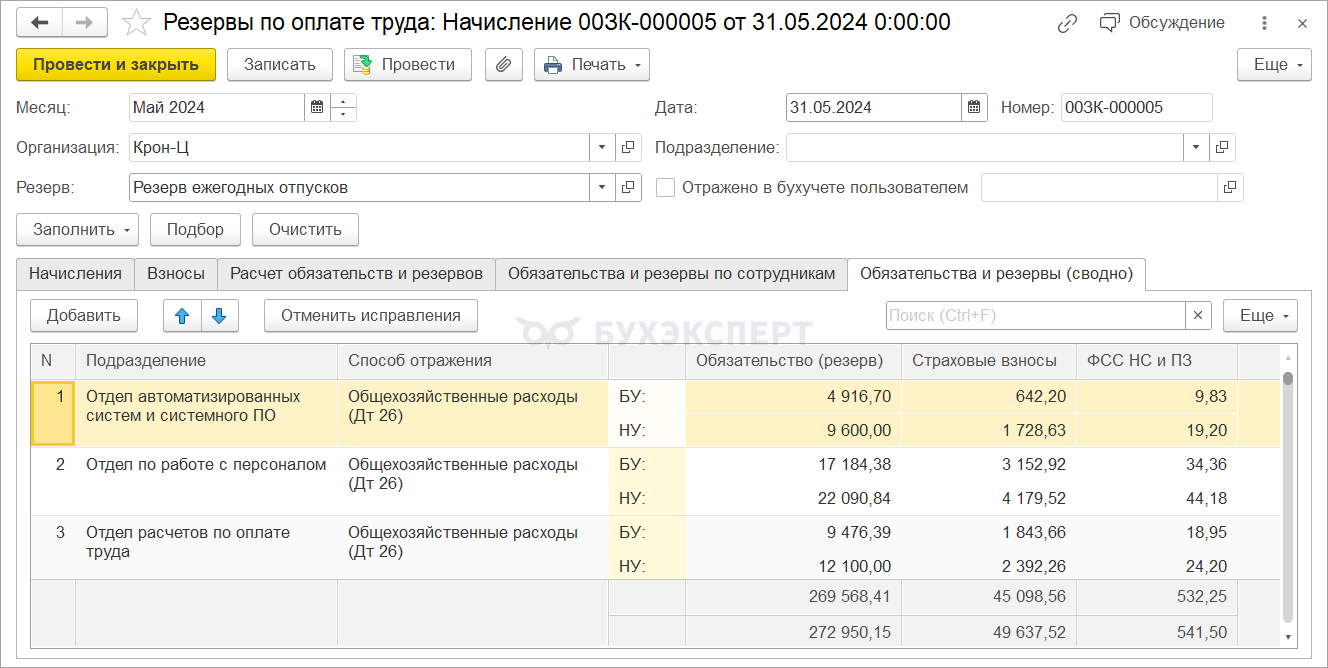Click the paperclip attachments icon
The width and height of the screenshot is (1328, 668).
(x=504, y=65)
